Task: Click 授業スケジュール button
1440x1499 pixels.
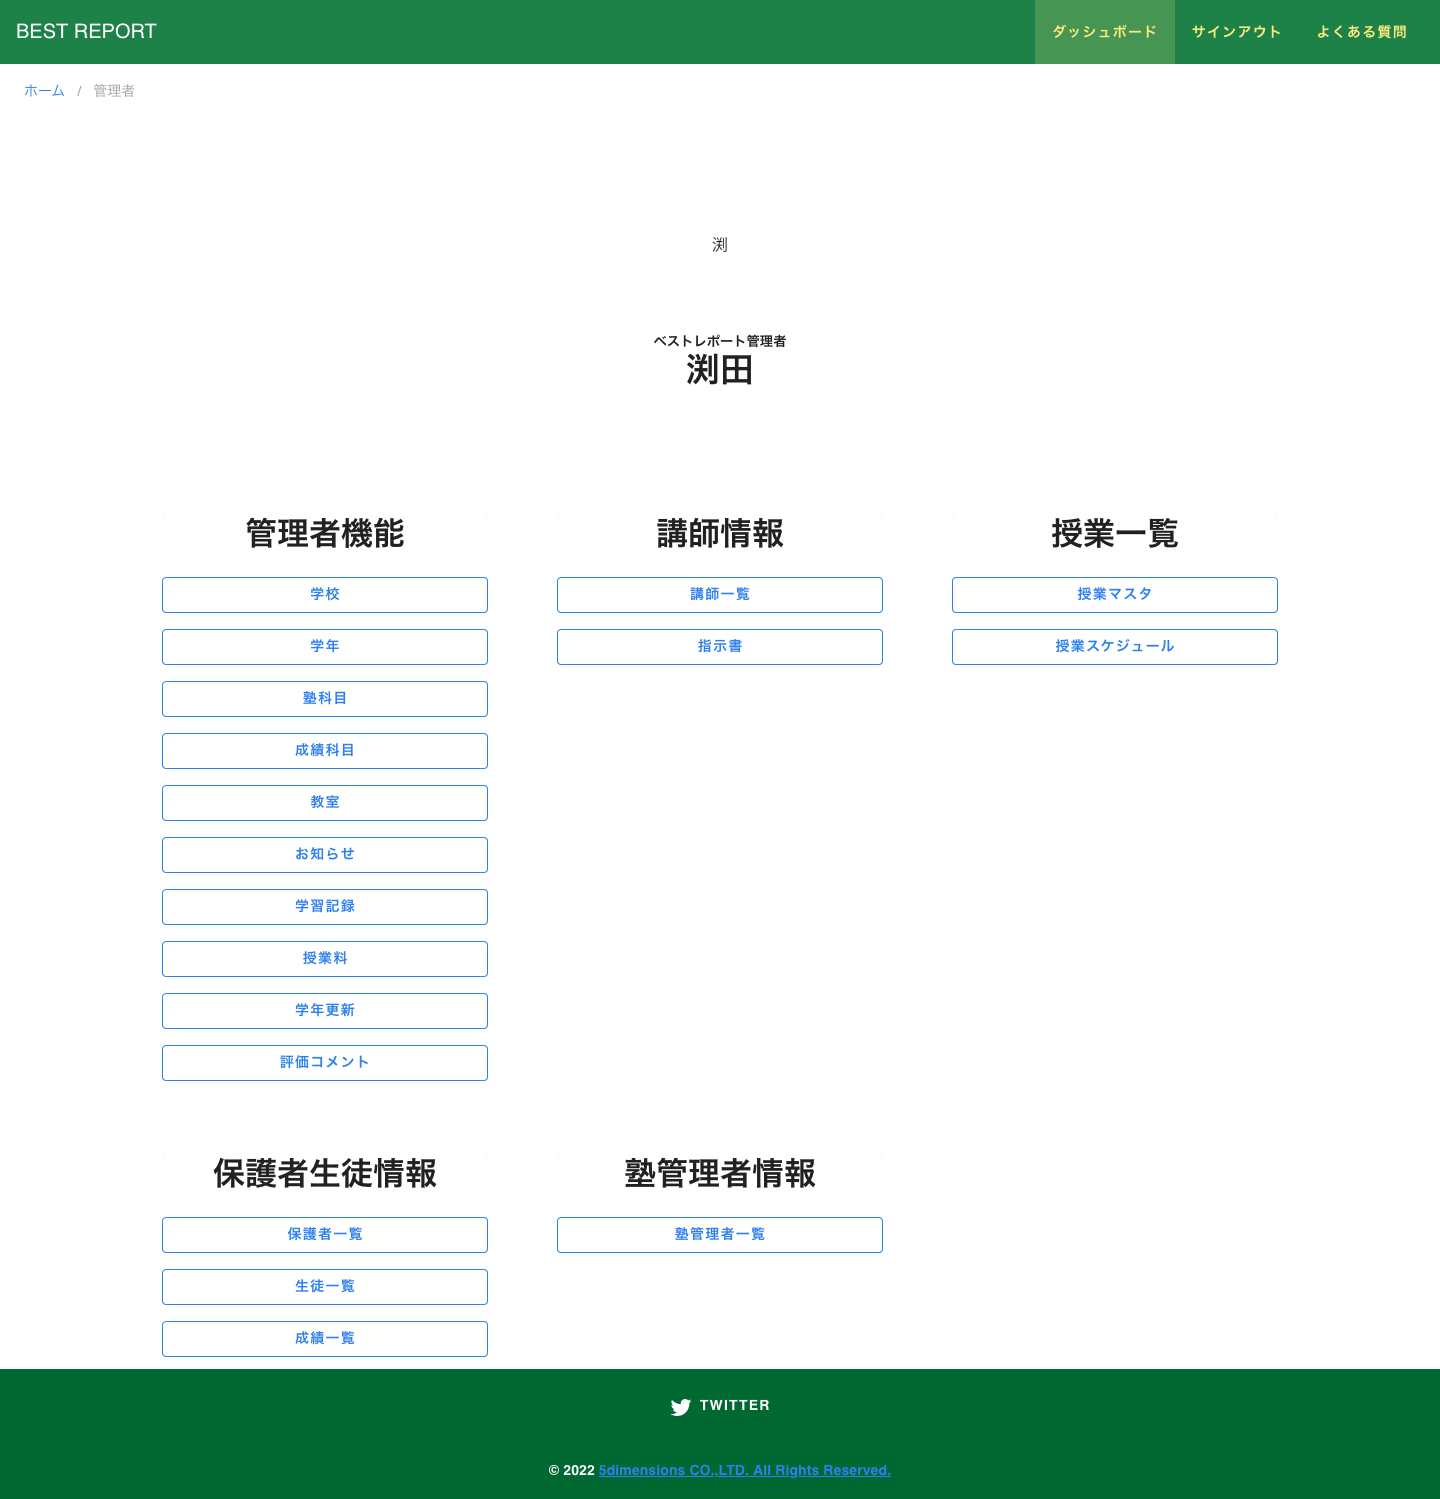Action: pos(1115,647)
